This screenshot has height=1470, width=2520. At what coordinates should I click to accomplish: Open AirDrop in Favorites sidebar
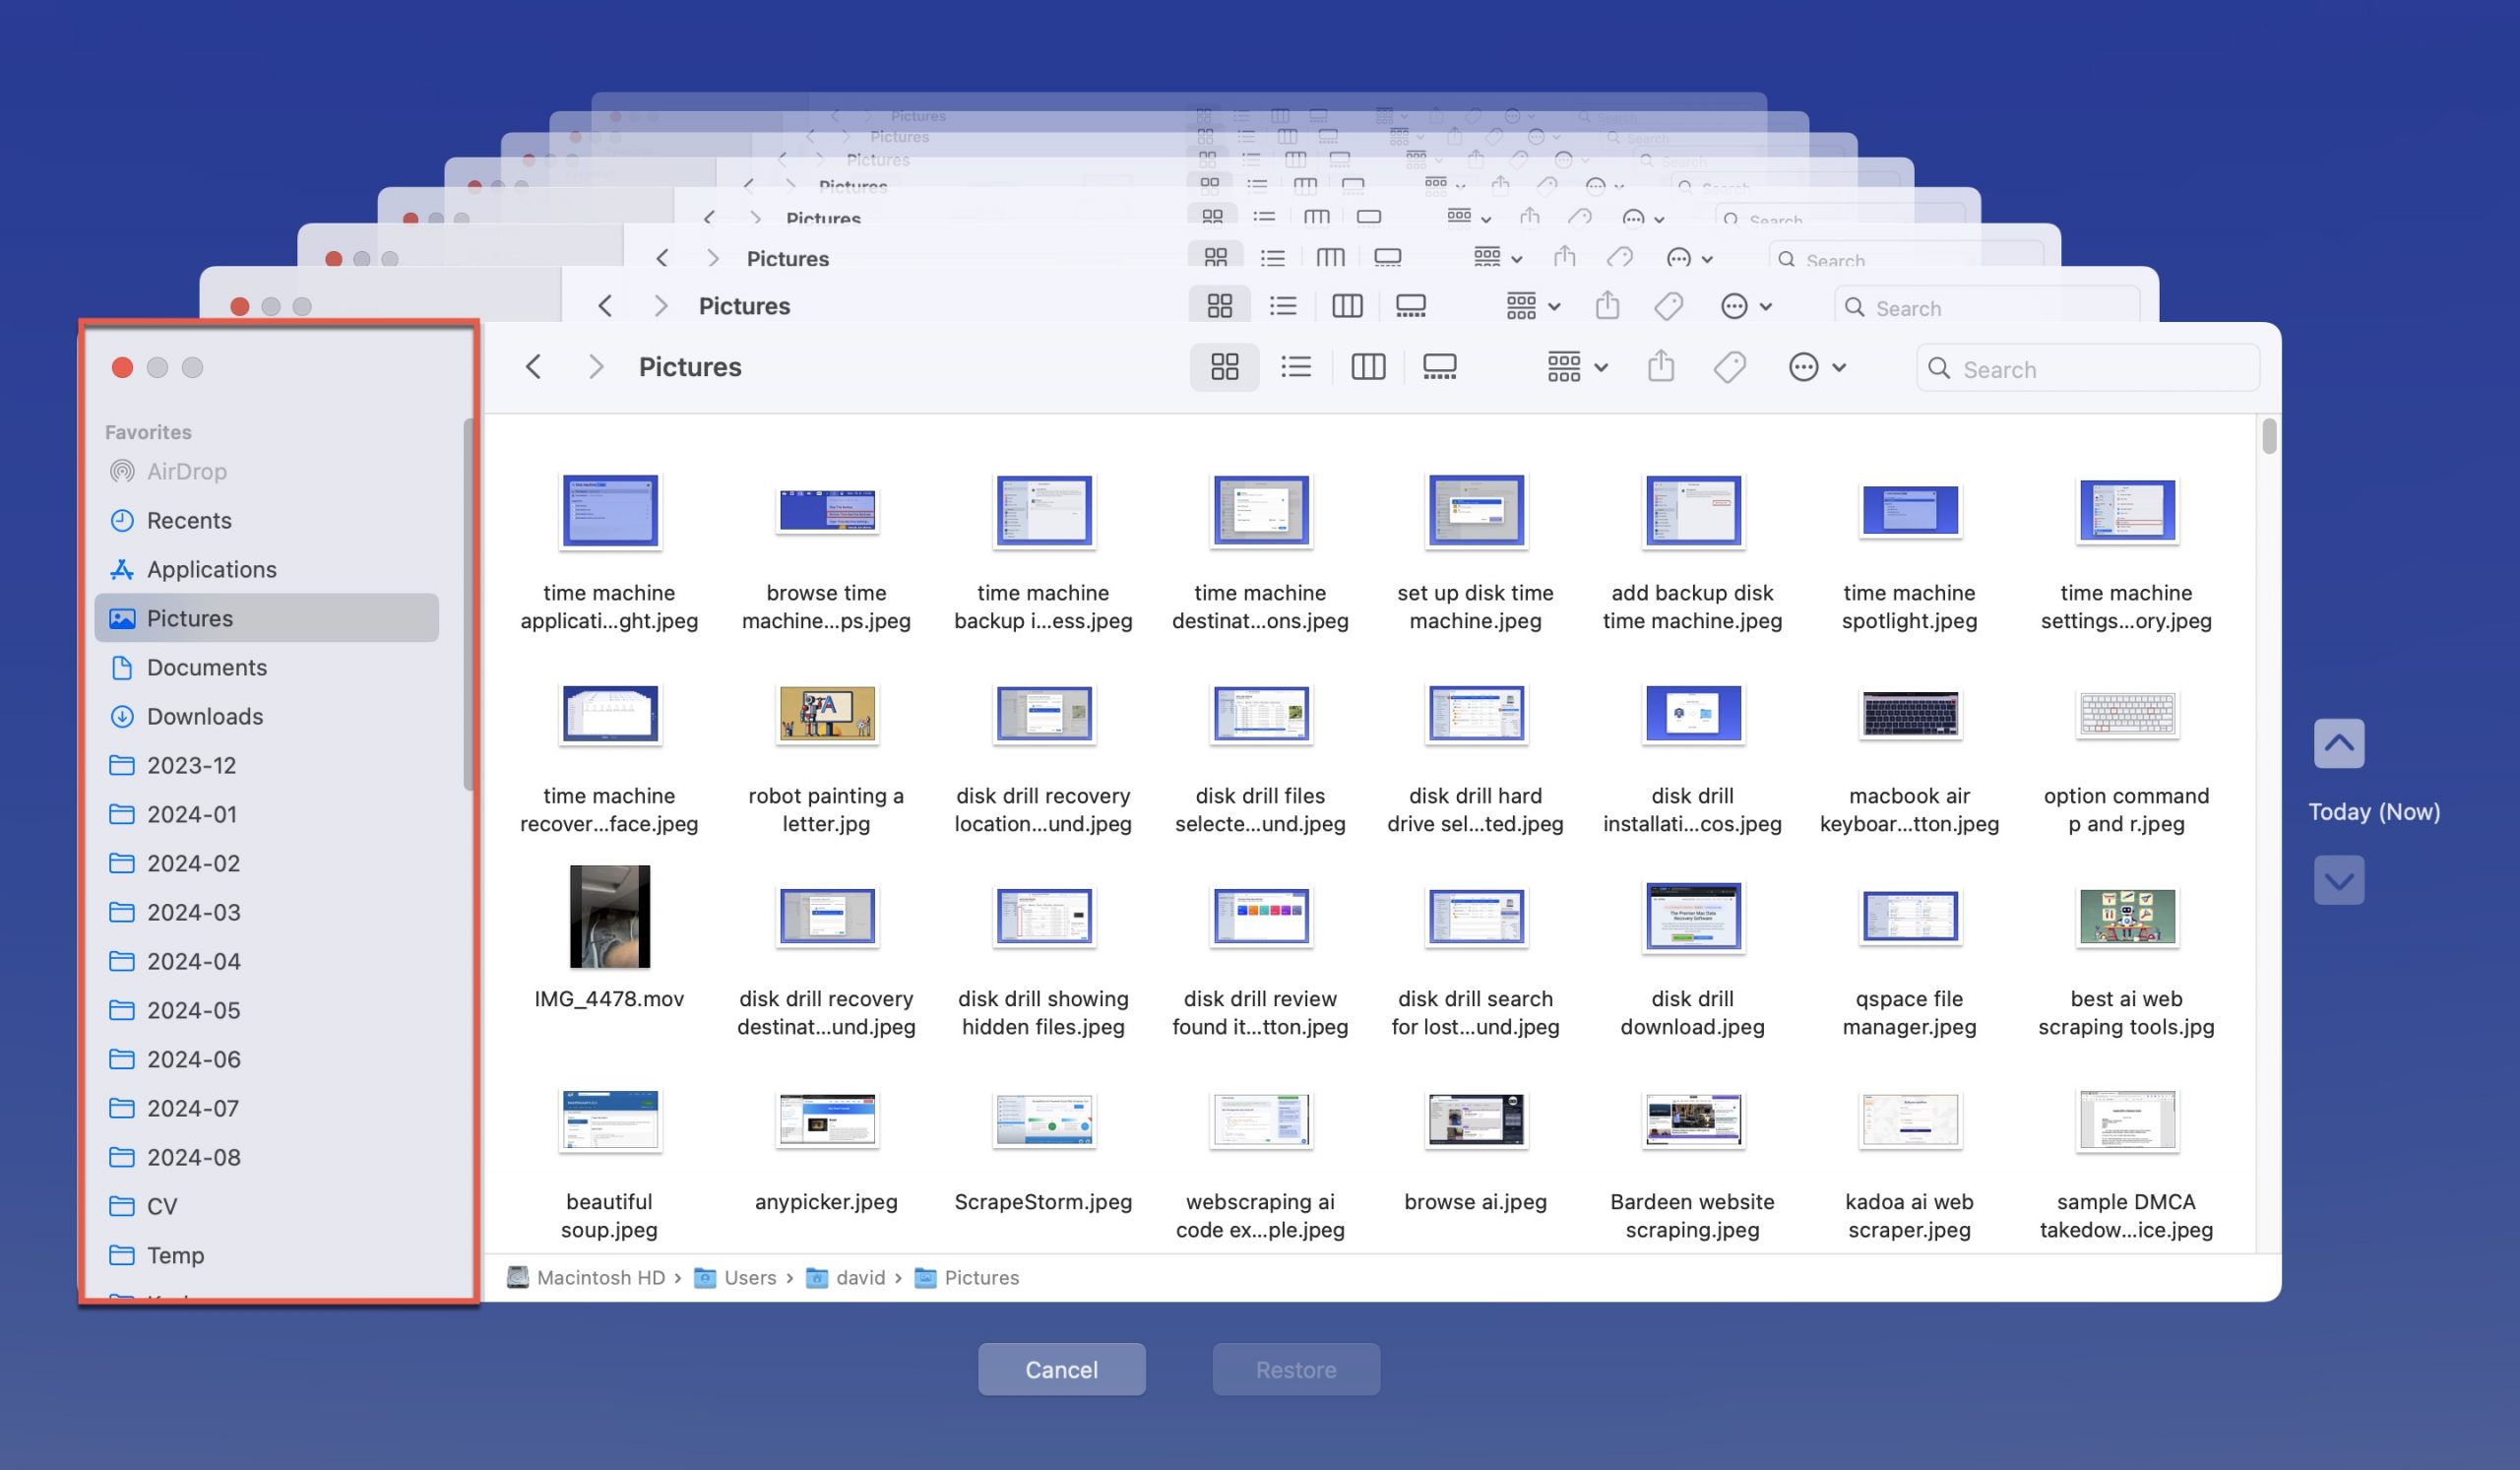pyautogui.click(x=187, y=471)
